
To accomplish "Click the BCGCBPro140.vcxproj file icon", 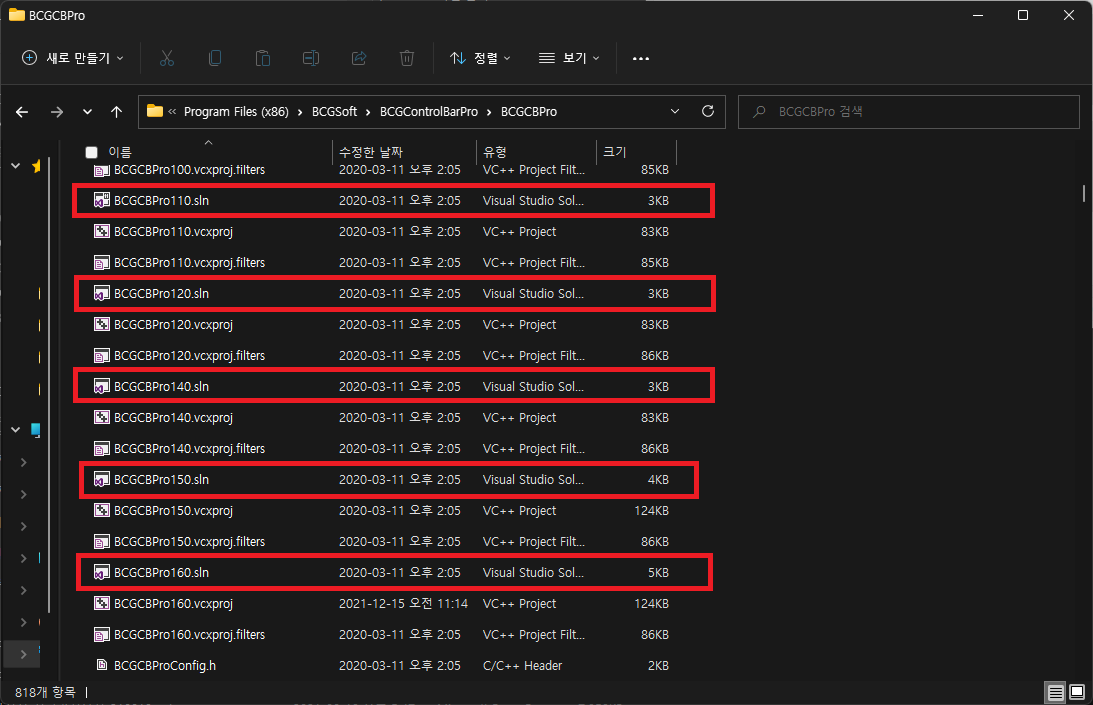I will pos(102,418).
